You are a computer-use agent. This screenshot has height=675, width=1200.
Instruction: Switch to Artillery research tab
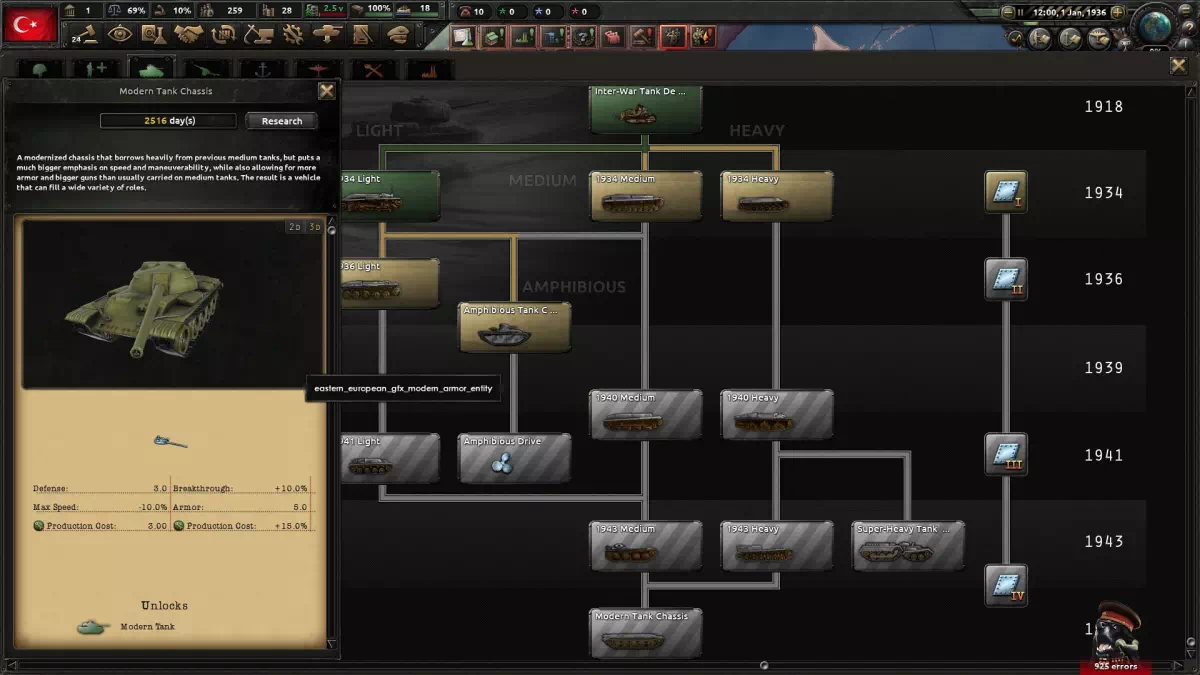pos(207,70)
